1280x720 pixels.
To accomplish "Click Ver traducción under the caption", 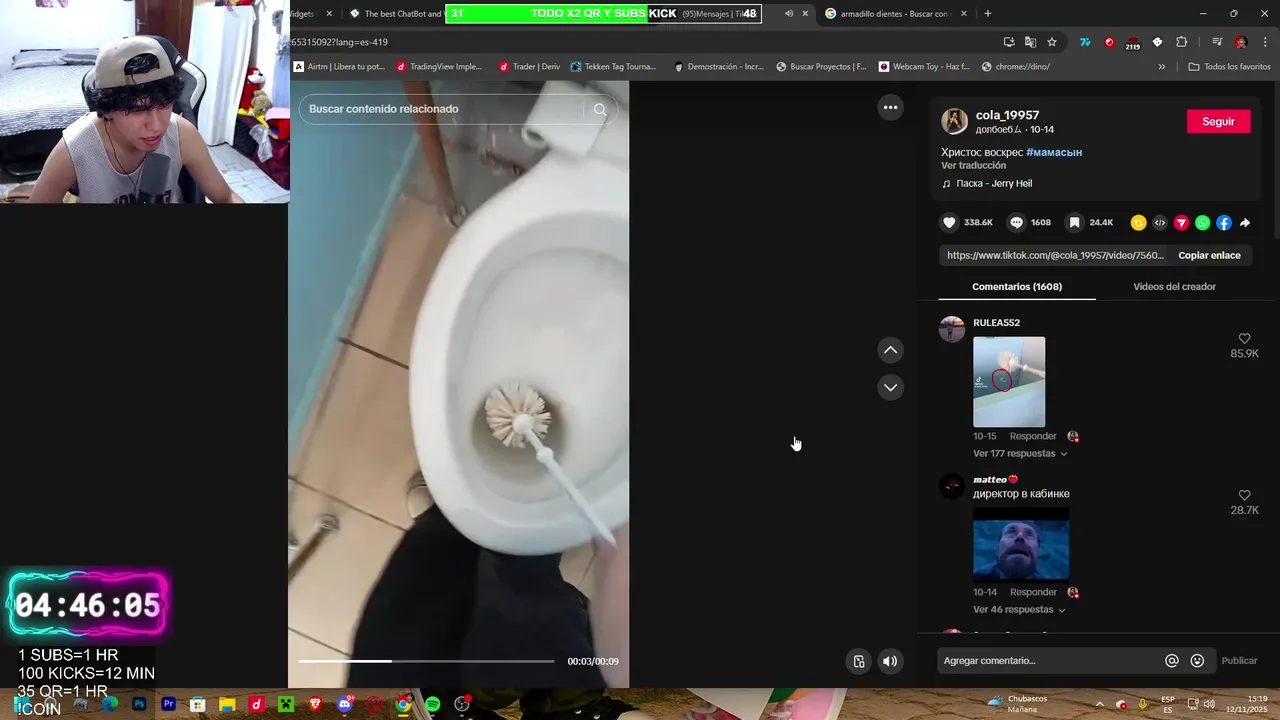I will [973, 165].
